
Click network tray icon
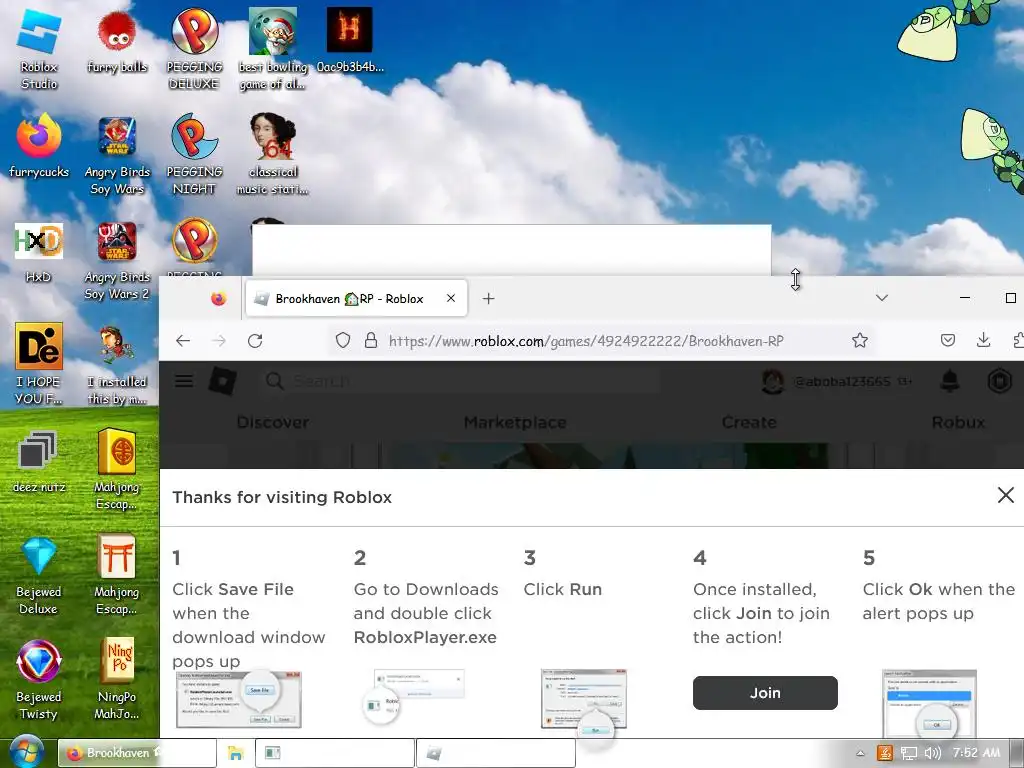pos(909,753)
